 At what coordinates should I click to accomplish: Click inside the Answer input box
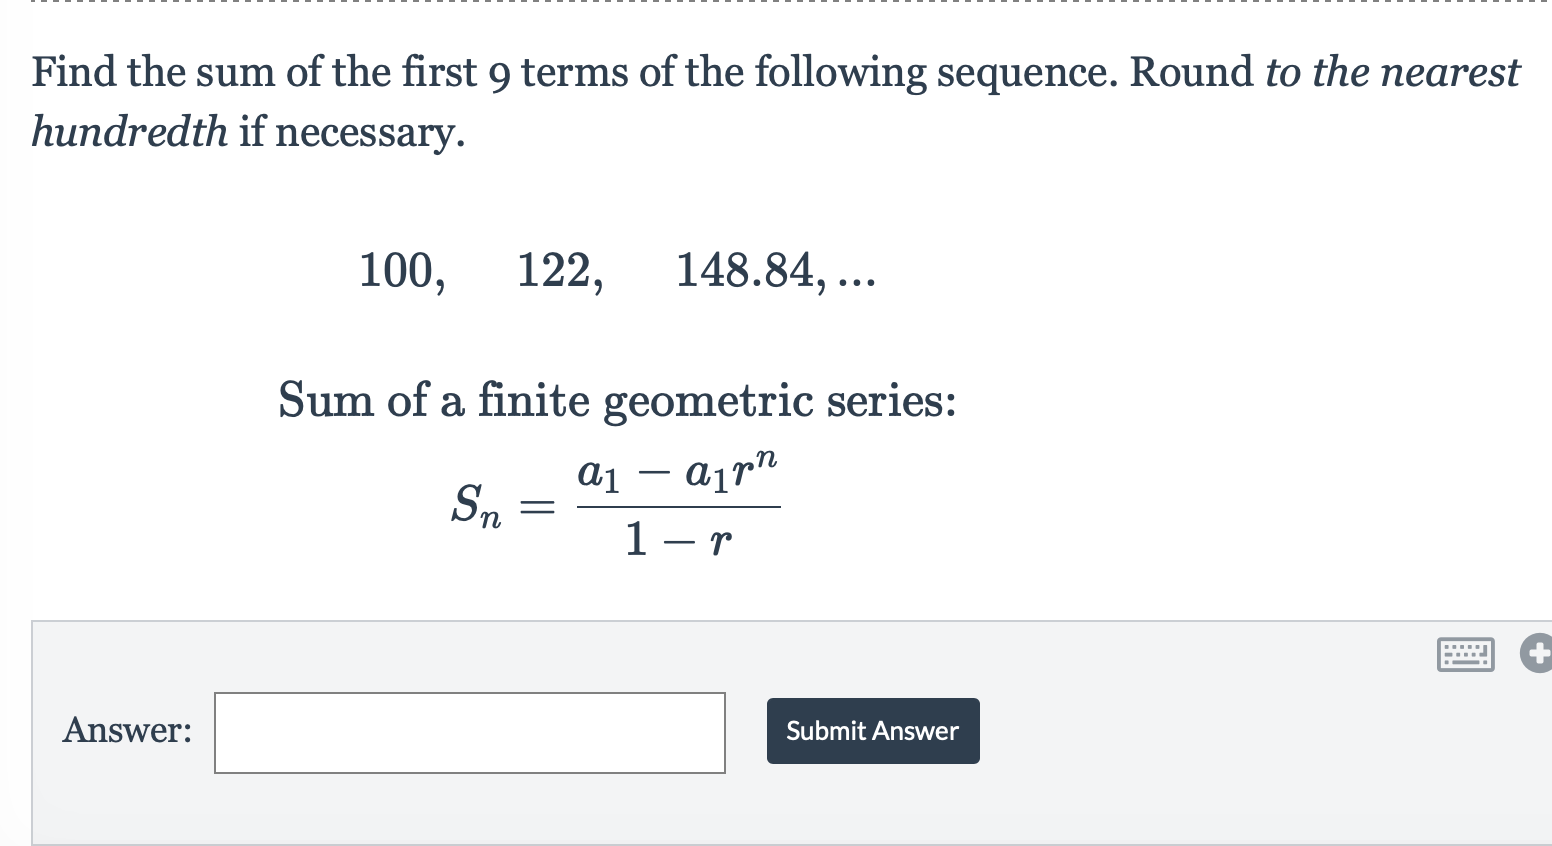coord(468,732)
